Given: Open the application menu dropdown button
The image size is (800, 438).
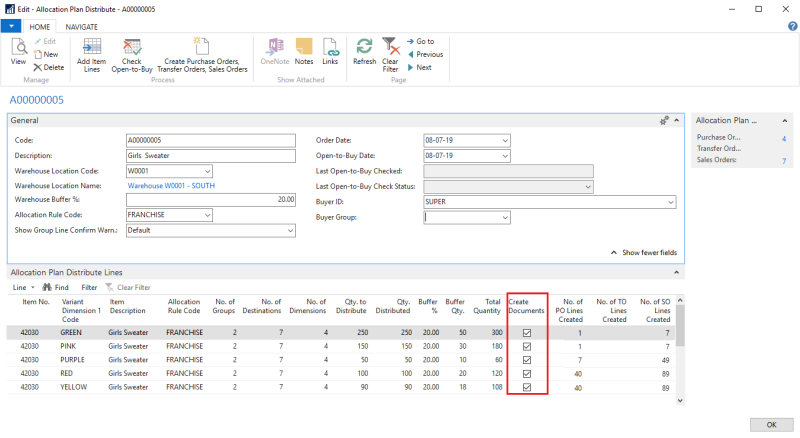Looking at the screenshot, I should tap(11, 26).
